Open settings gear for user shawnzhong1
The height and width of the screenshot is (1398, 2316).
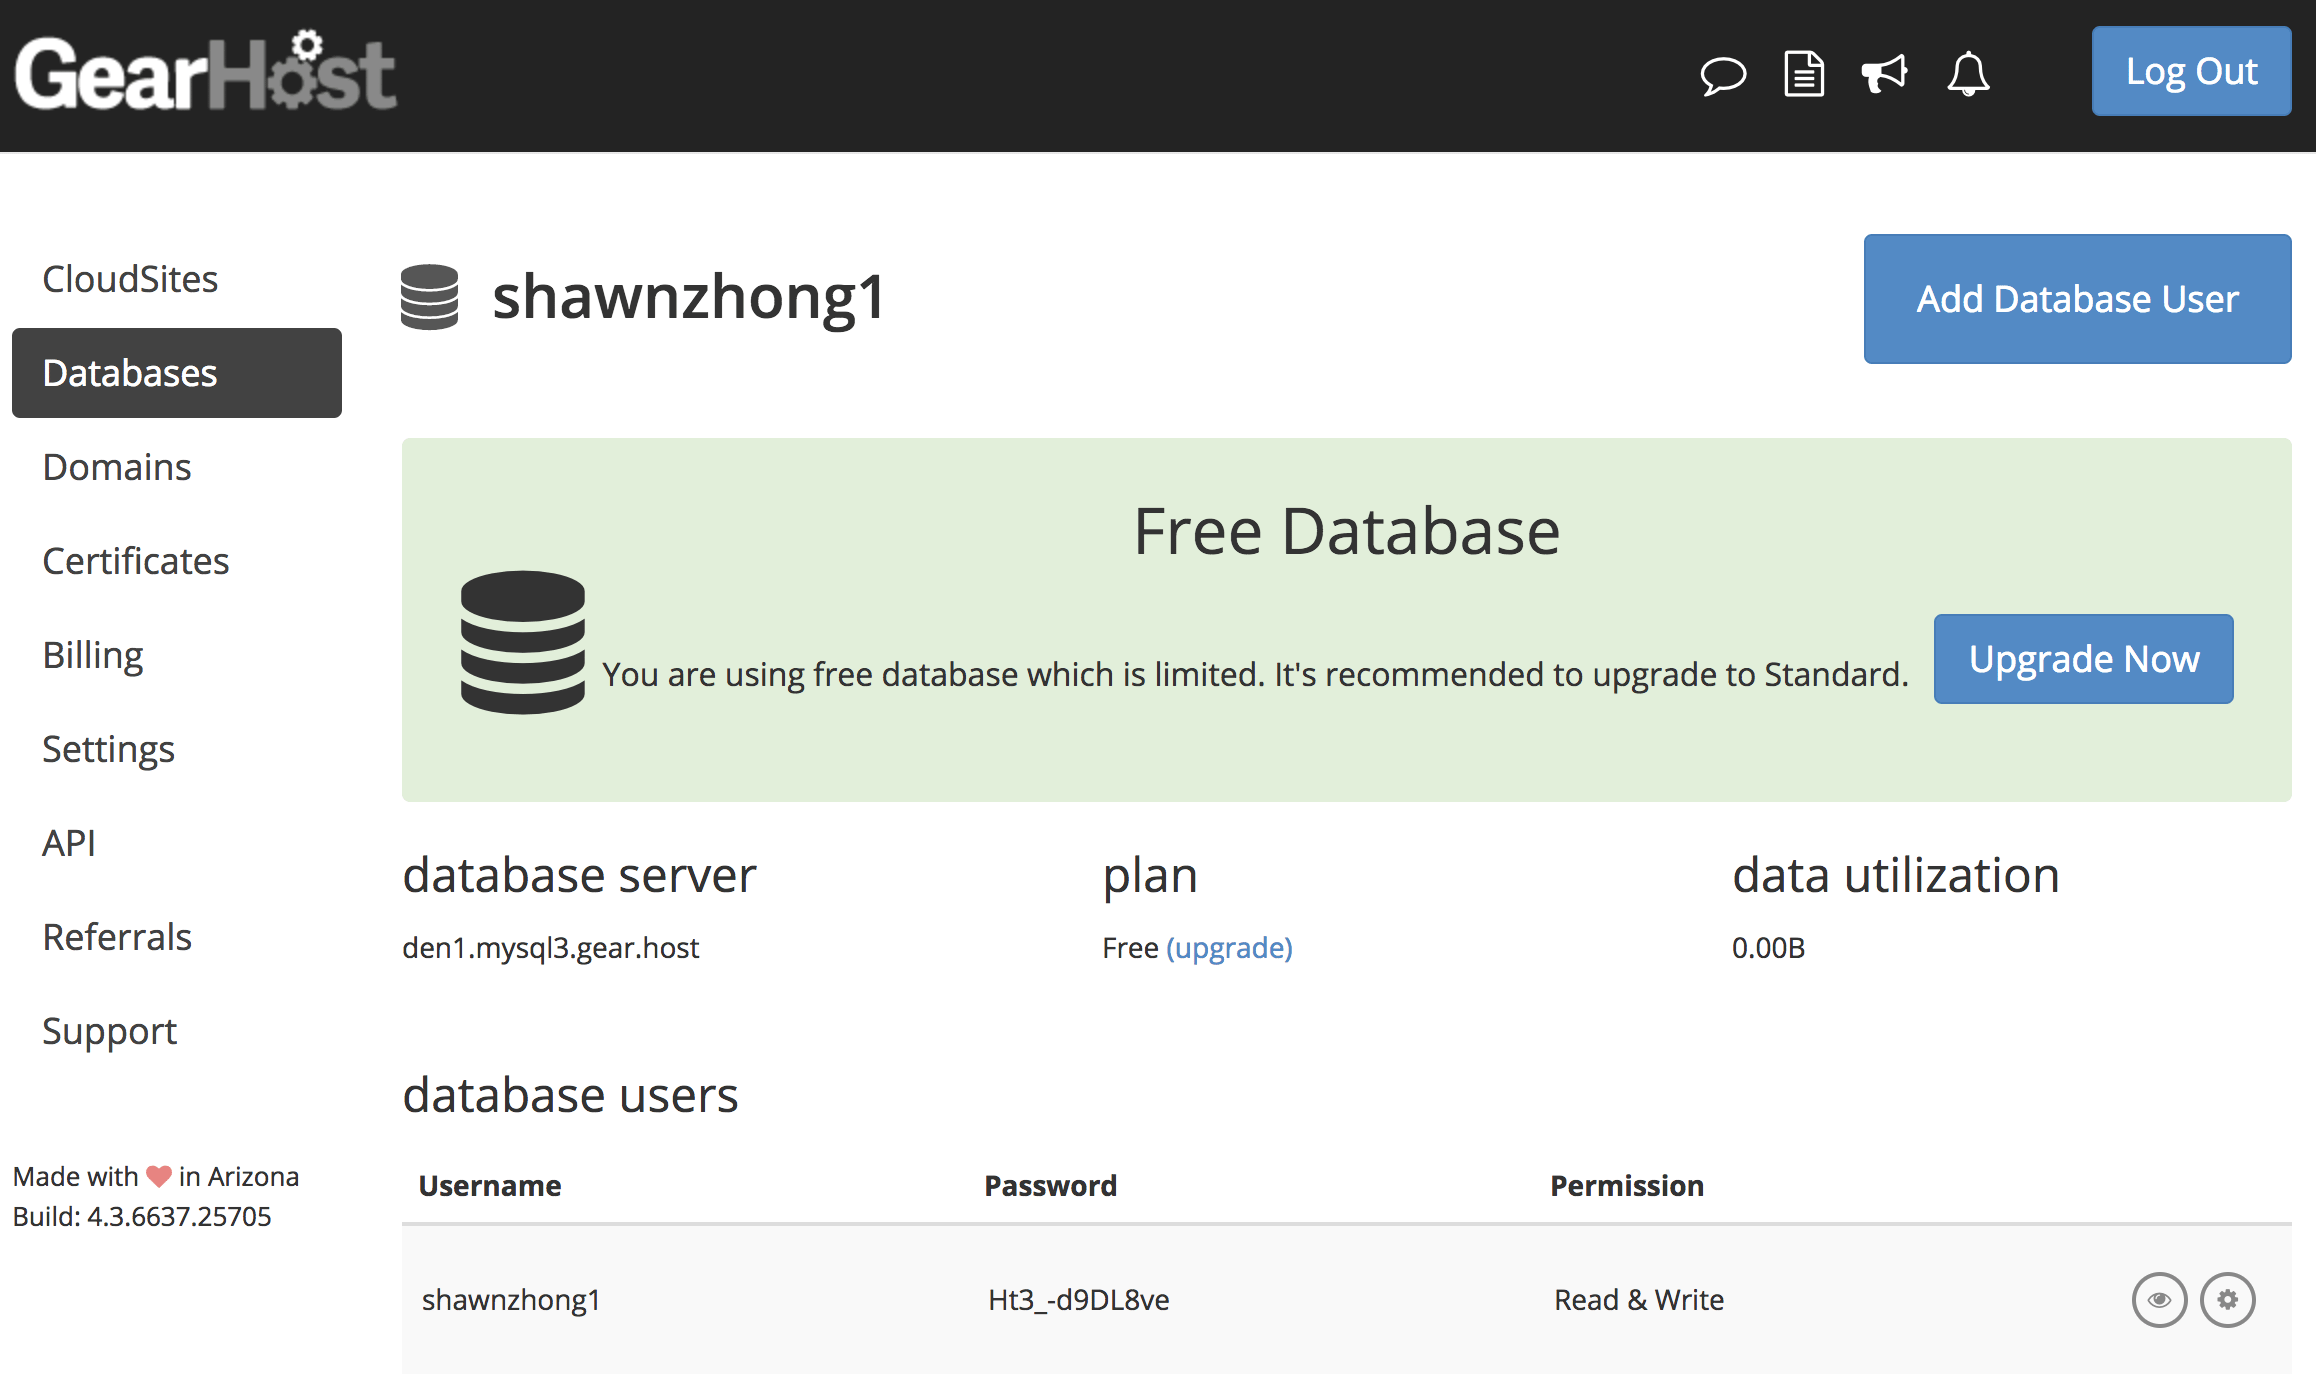pos(2227,1299)
